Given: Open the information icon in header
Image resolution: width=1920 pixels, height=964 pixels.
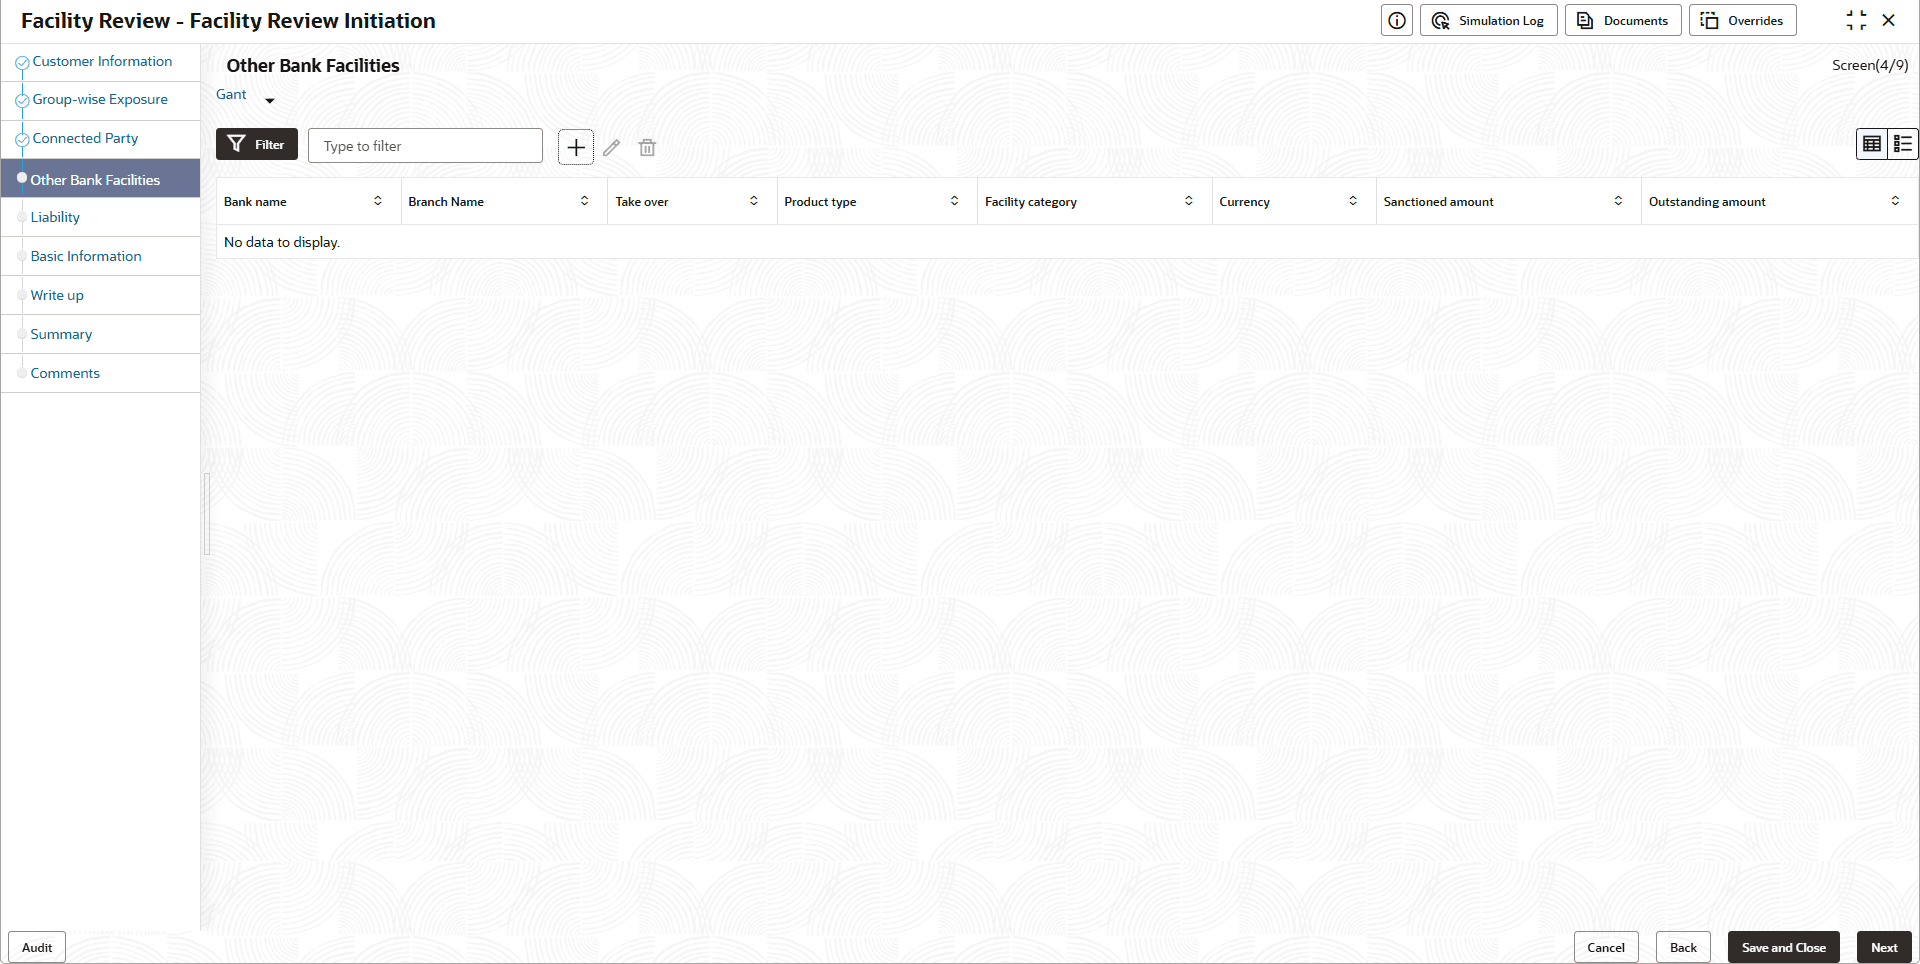Looking at the screenshot, I should click(1396, 21).
